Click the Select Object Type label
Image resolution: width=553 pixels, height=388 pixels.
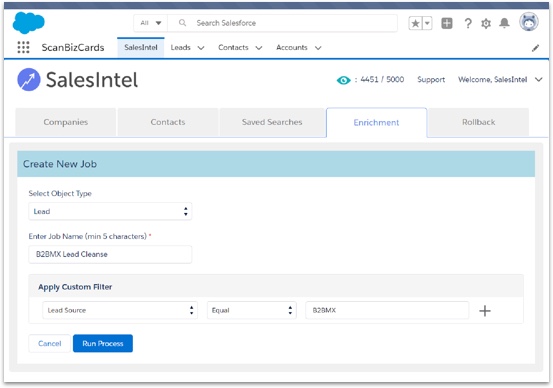60,193
